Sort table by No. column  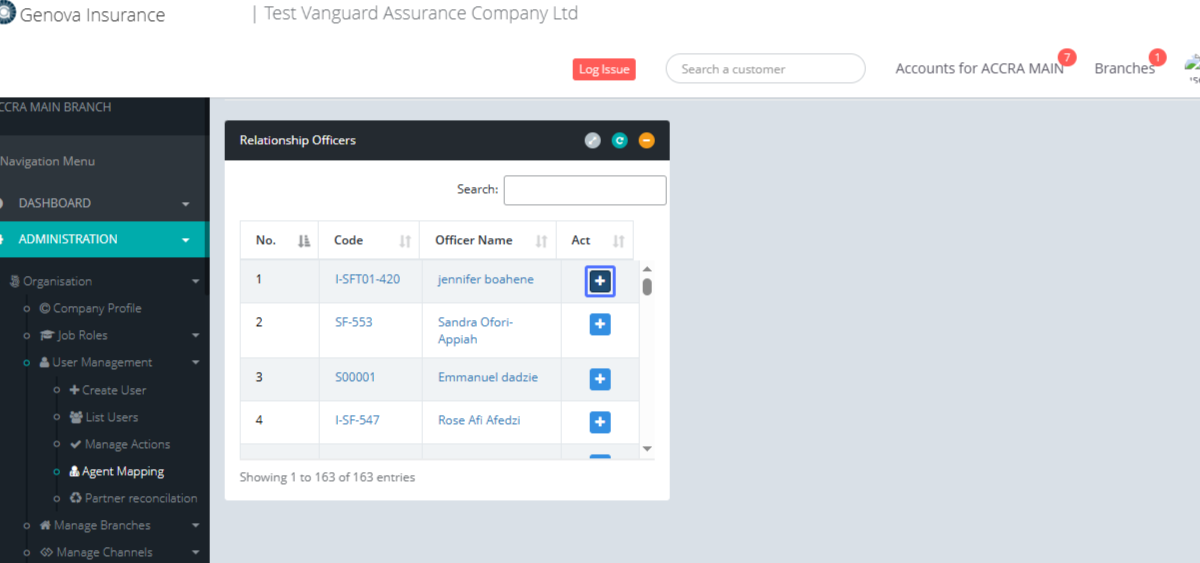click(x=279, y=241)
